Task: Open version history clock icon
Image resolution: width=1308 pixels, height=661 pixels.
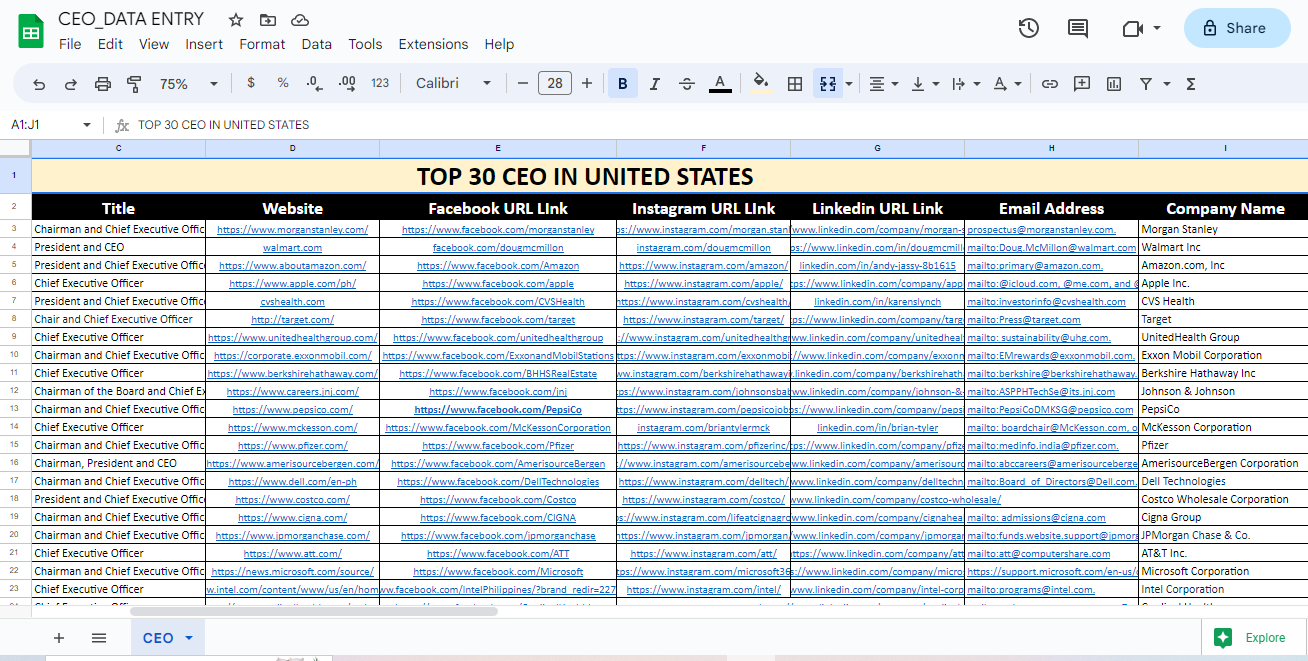Action: (x=1028, y=28)
